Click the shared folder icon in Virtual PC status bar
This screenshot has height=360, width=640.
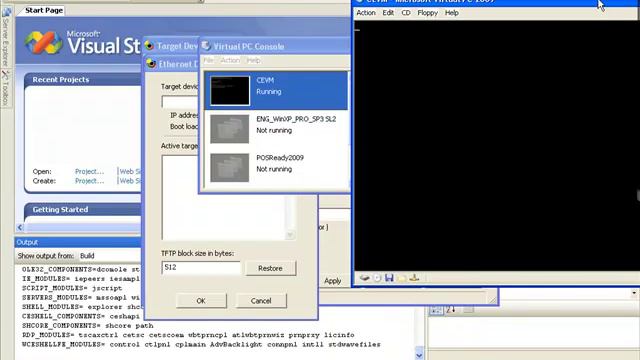click(402, 278)
